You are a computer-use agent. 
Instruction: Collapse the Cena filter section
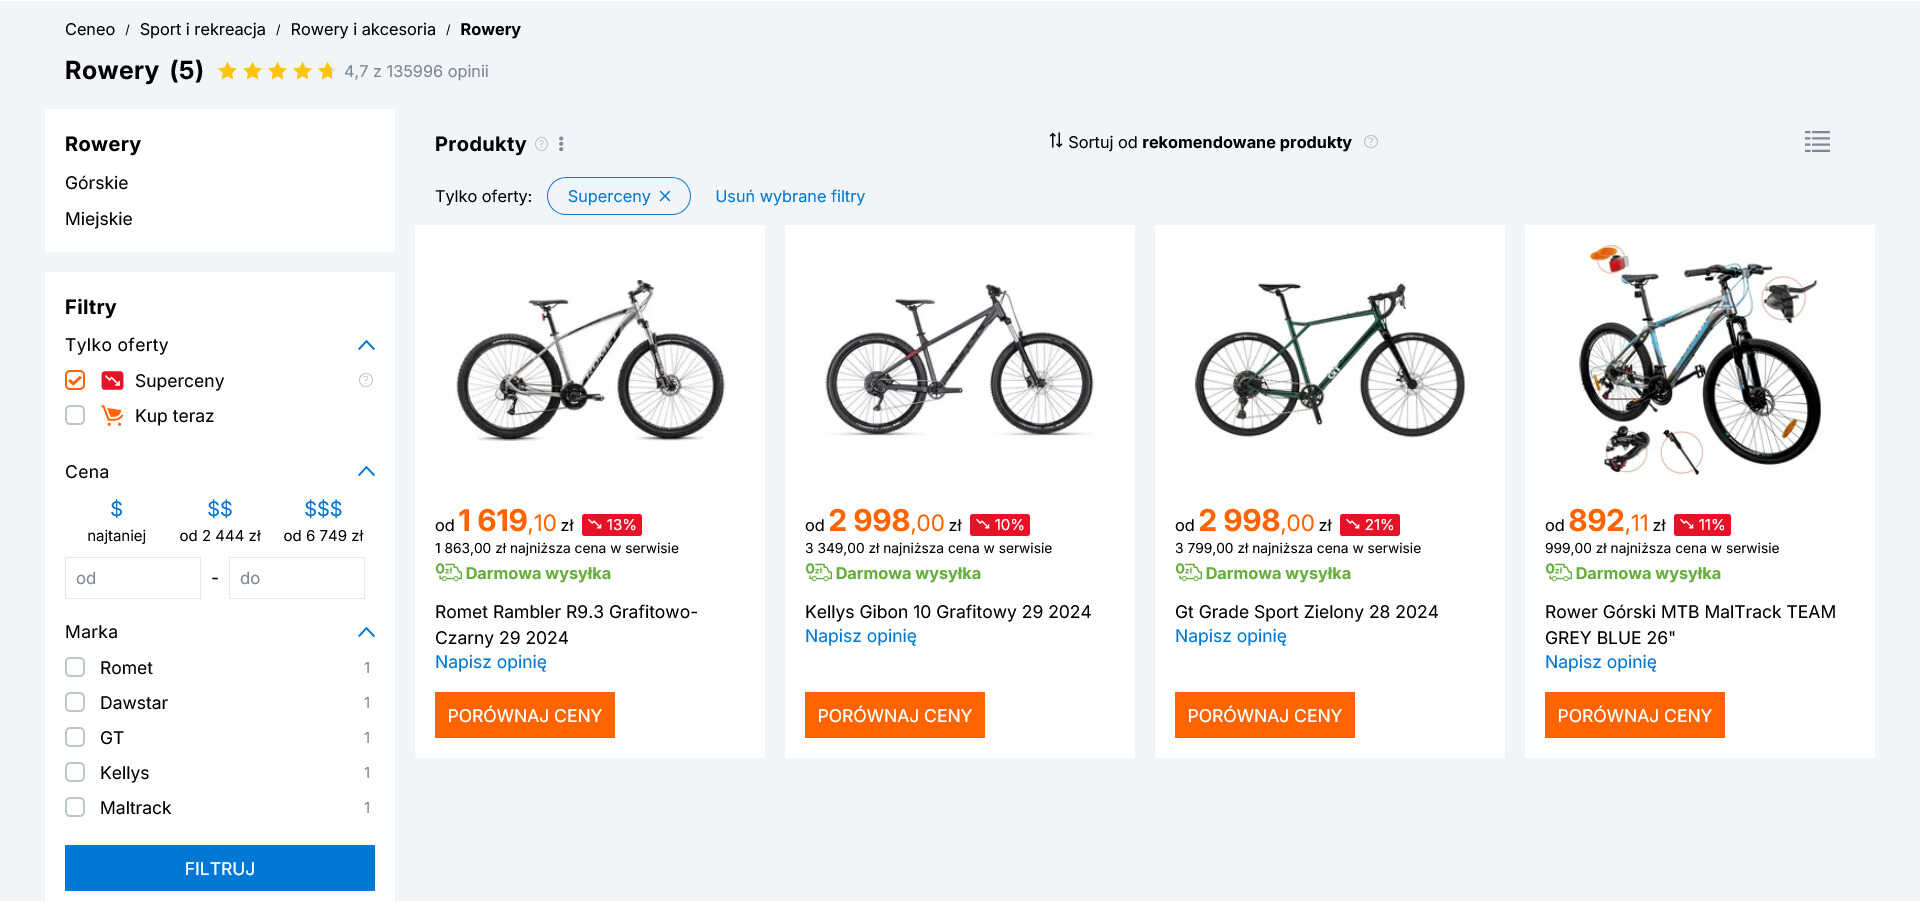pos(366,471)
